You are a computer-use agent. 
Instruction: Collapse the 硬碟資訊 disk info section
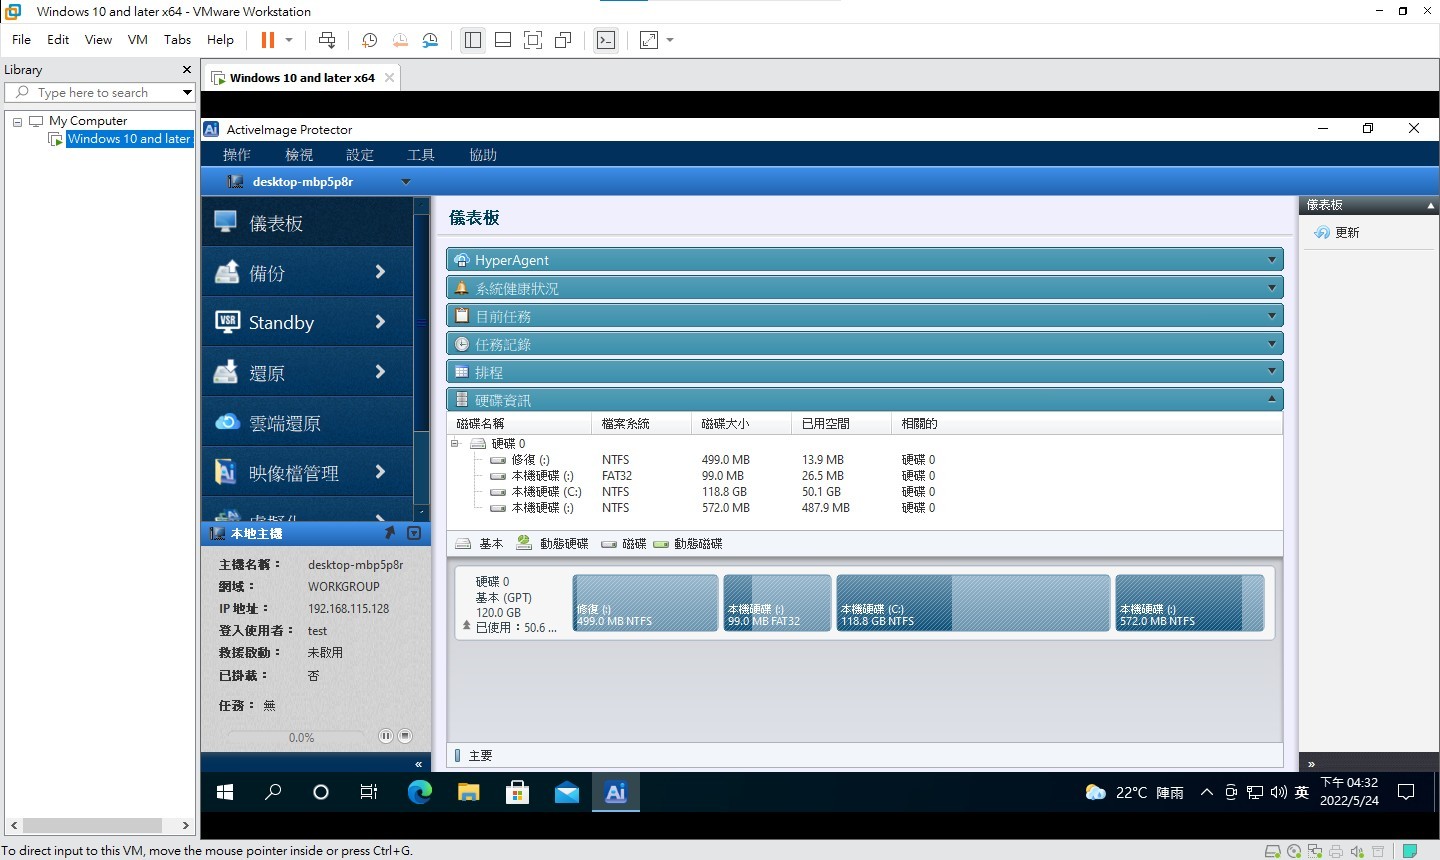pyautogui.click(x=1271, y=400)
